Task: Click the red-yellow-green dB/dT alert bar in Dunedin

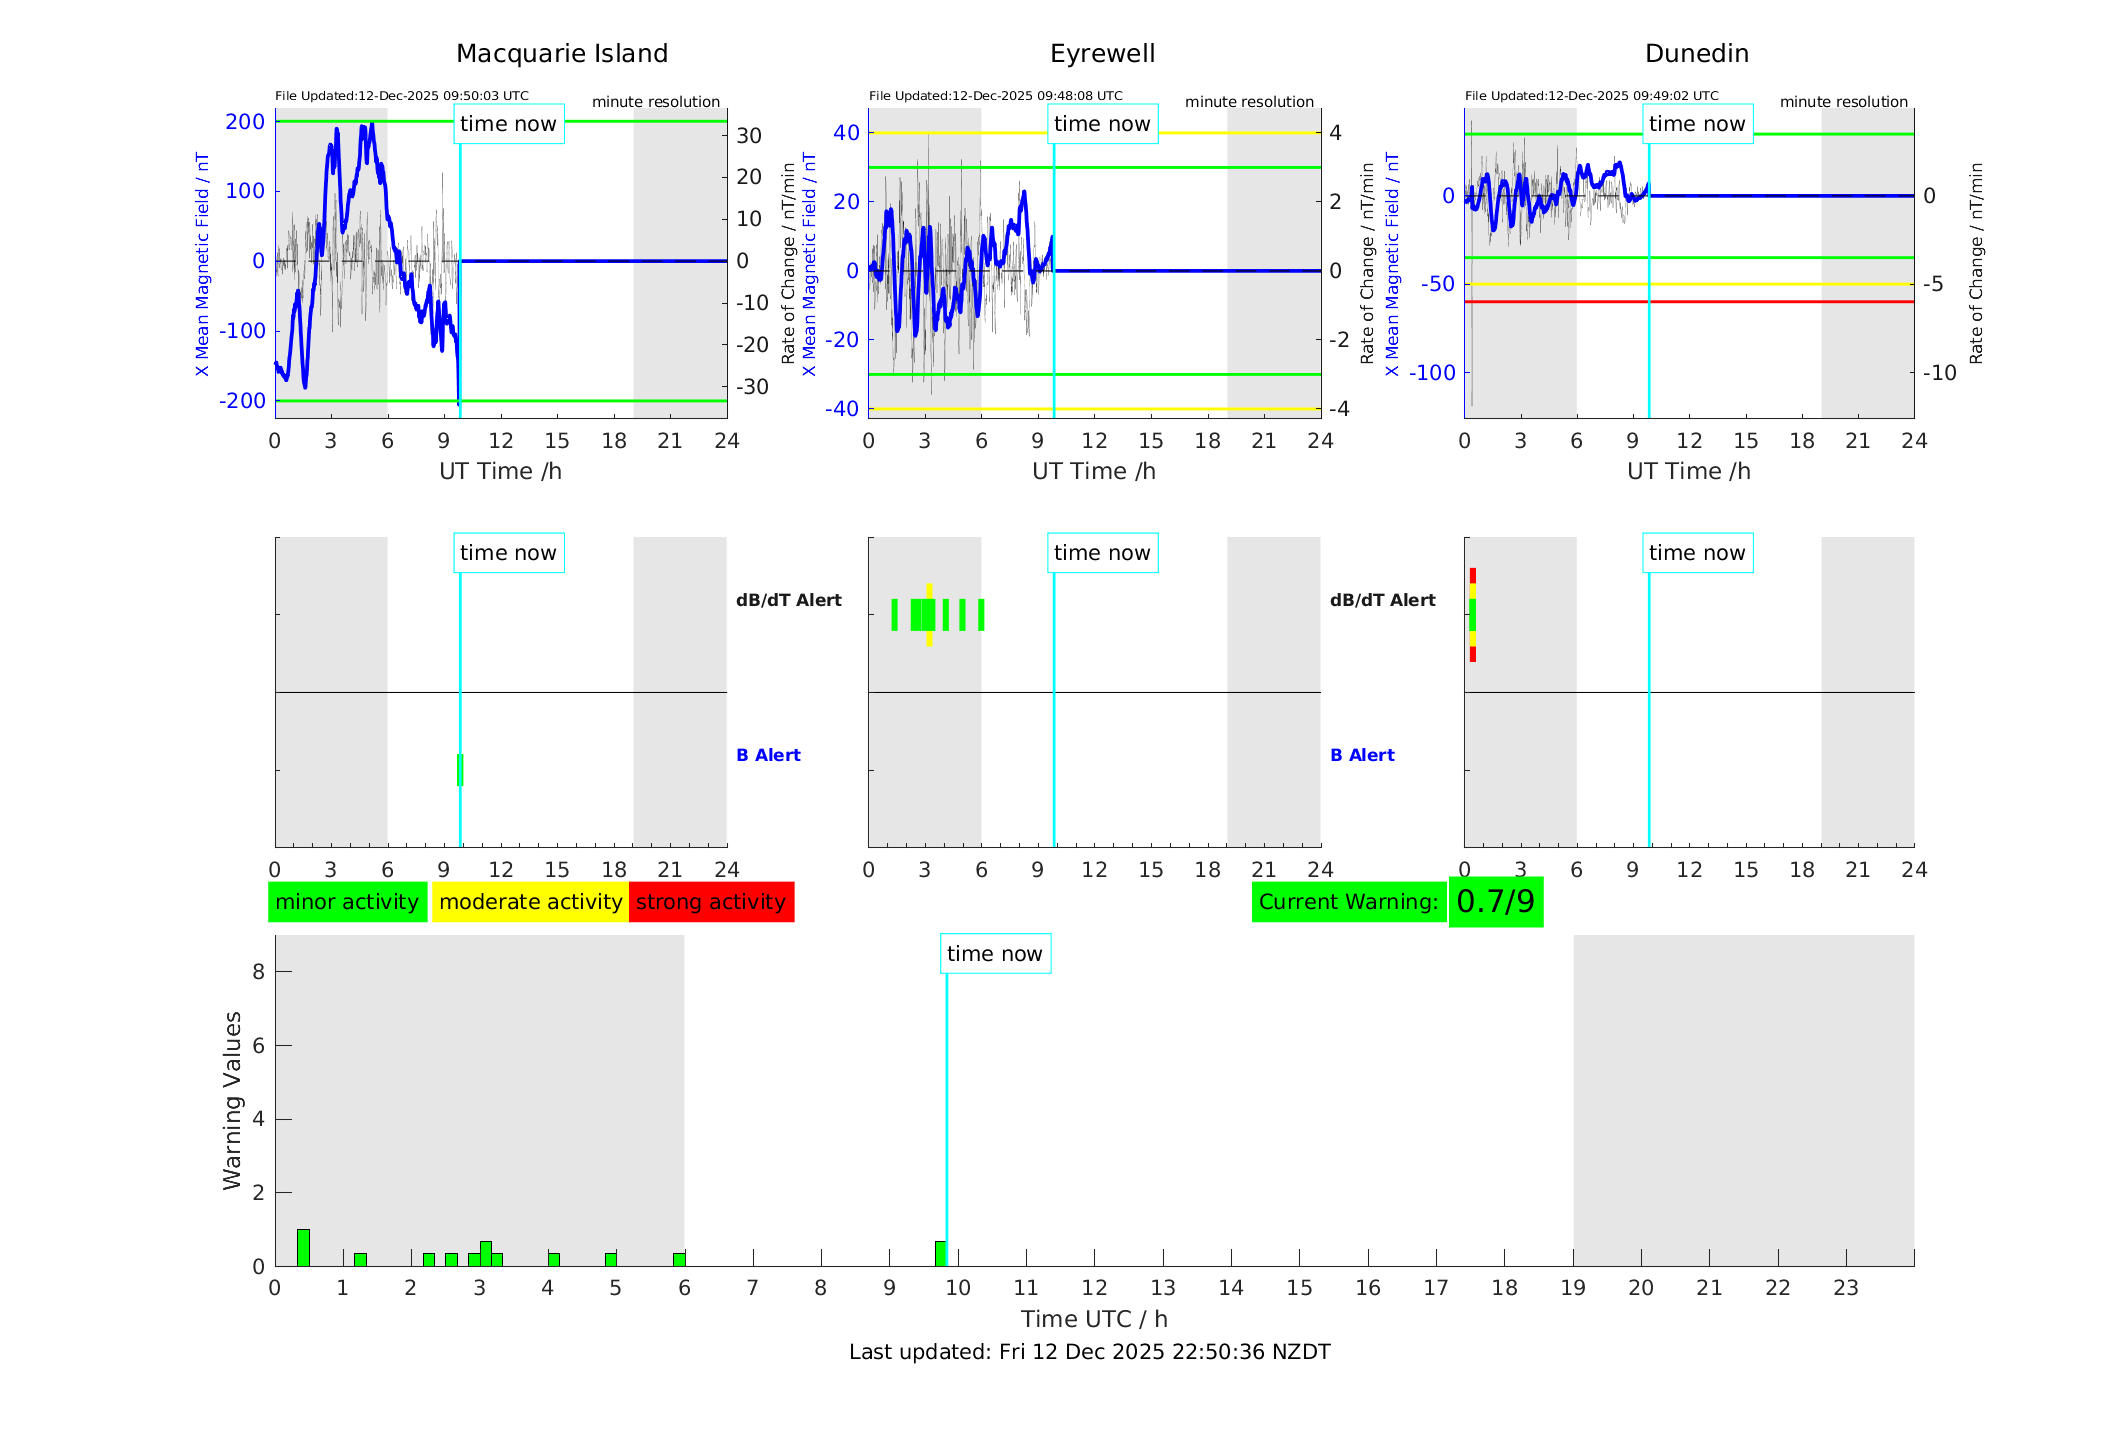Action: click(1472, 615)
